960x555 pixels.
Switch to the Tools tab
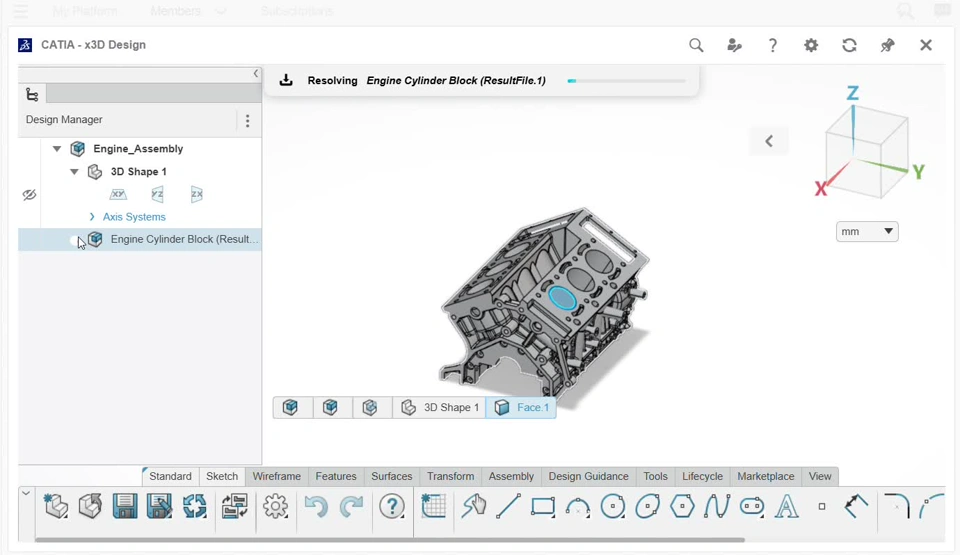pos(655,476)
